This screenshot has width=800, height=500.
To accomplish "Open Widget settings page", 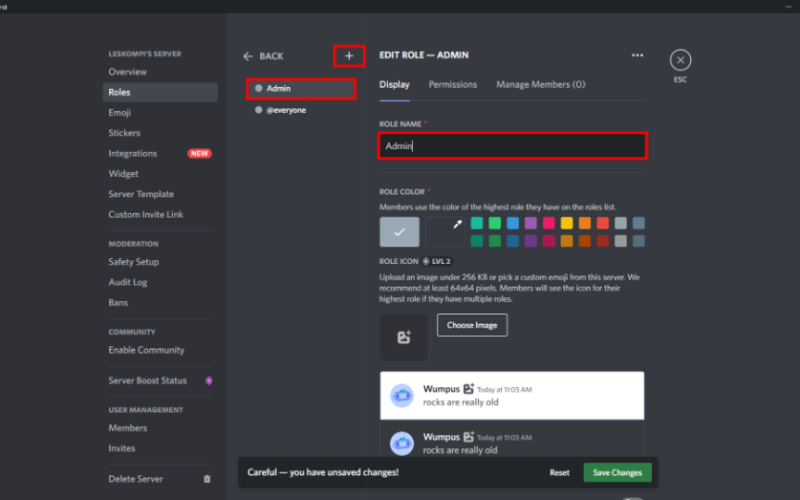I will coord(160,174).
